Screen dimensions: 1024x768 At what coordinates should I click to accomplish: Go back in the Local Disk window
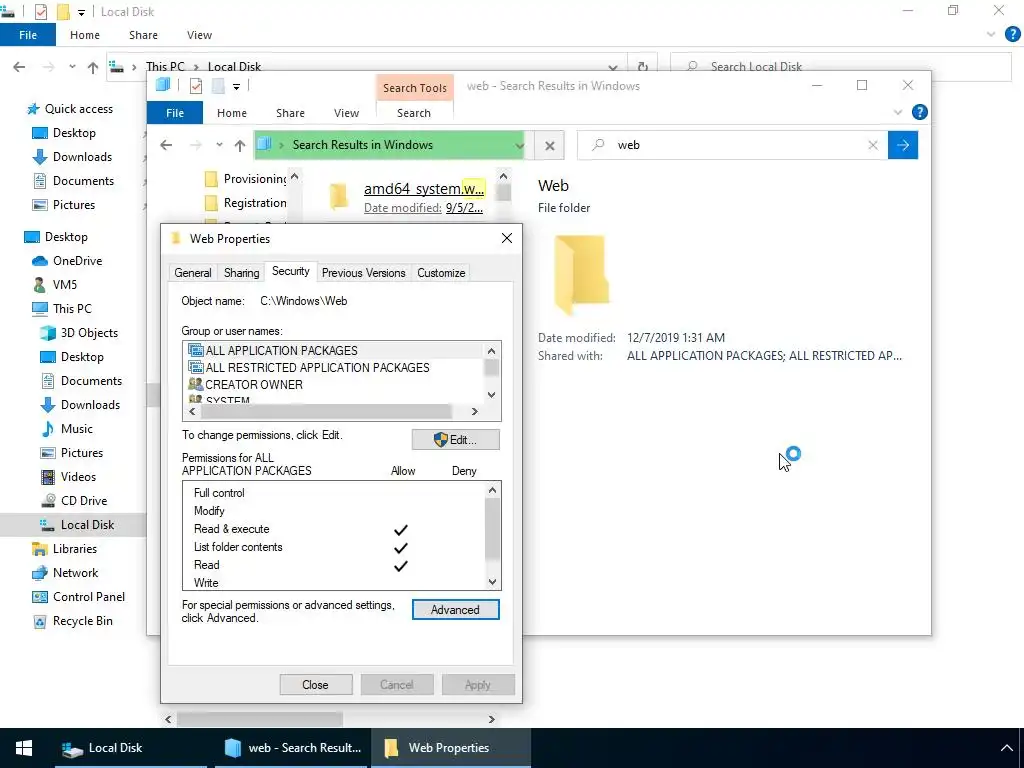click(20, 67)
